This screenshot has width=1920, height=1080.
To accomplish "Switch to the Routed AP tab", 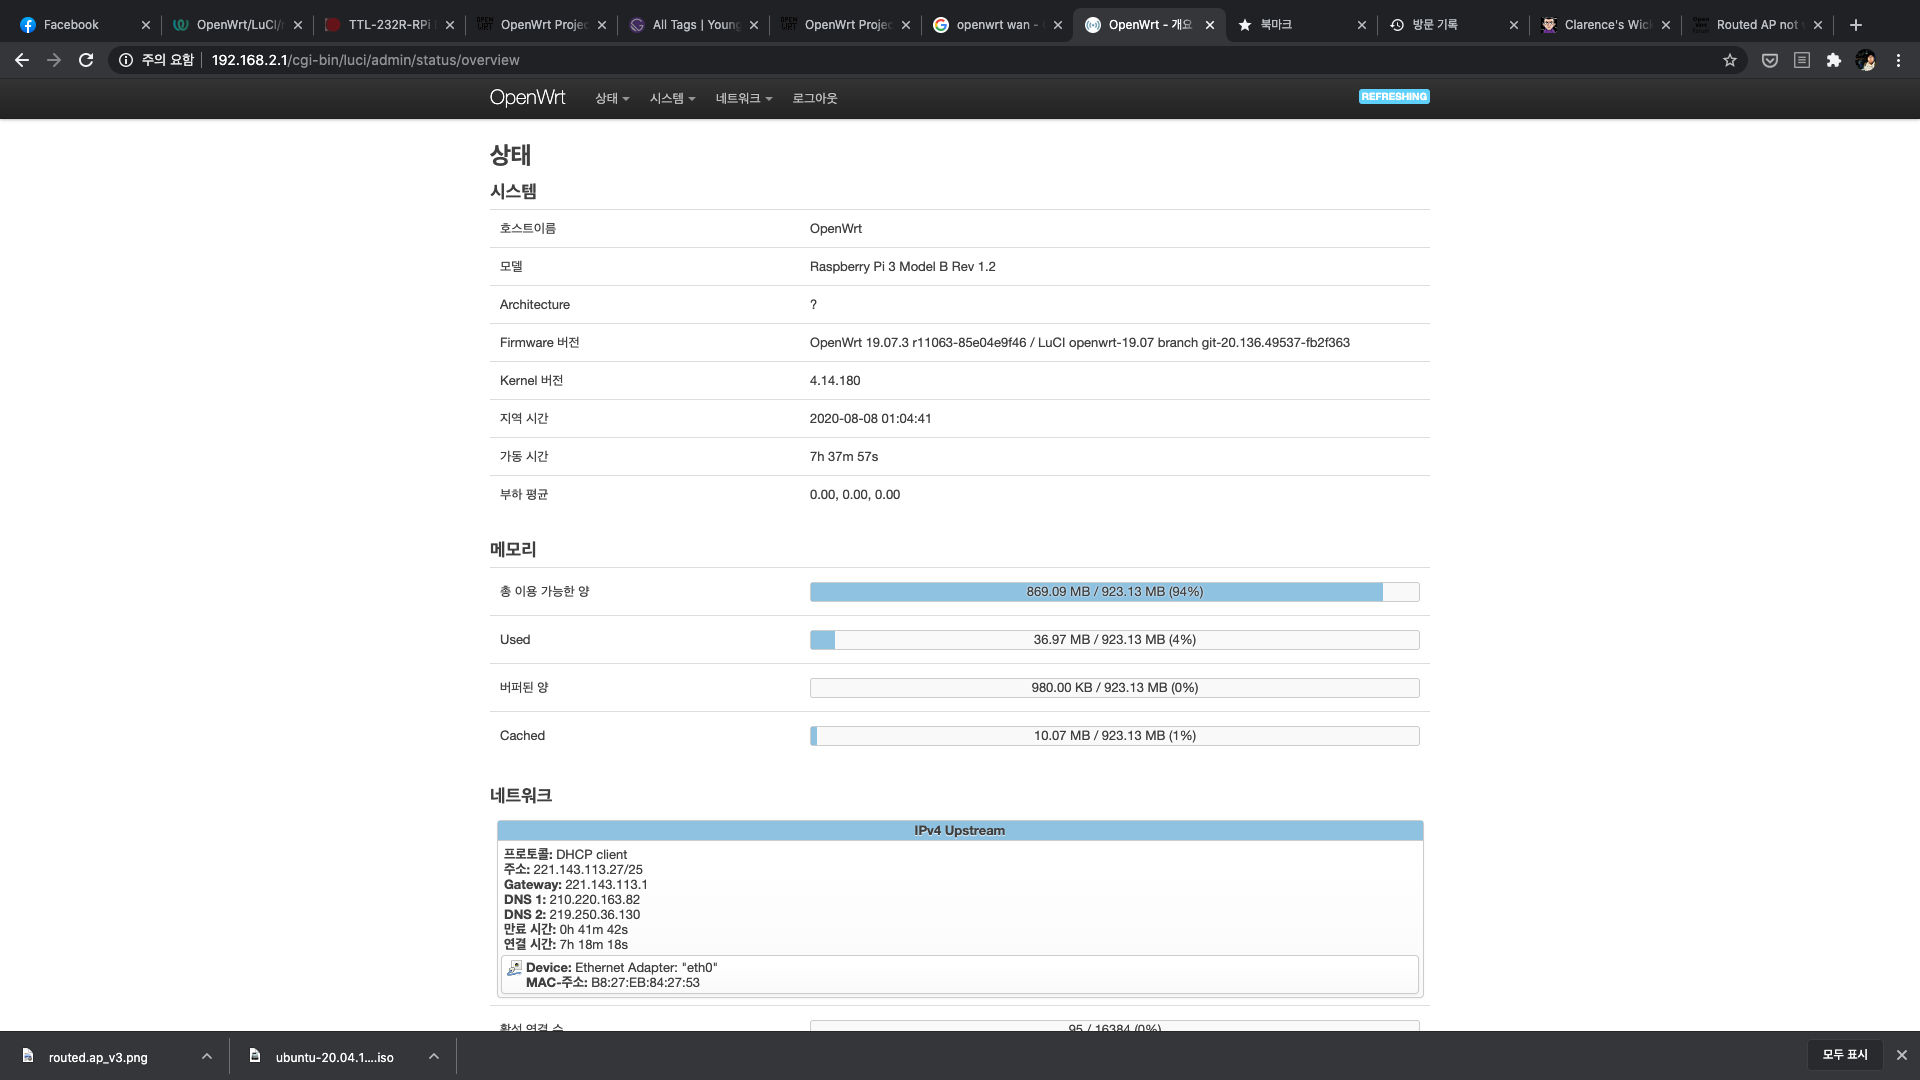I will pos(1756,25).
